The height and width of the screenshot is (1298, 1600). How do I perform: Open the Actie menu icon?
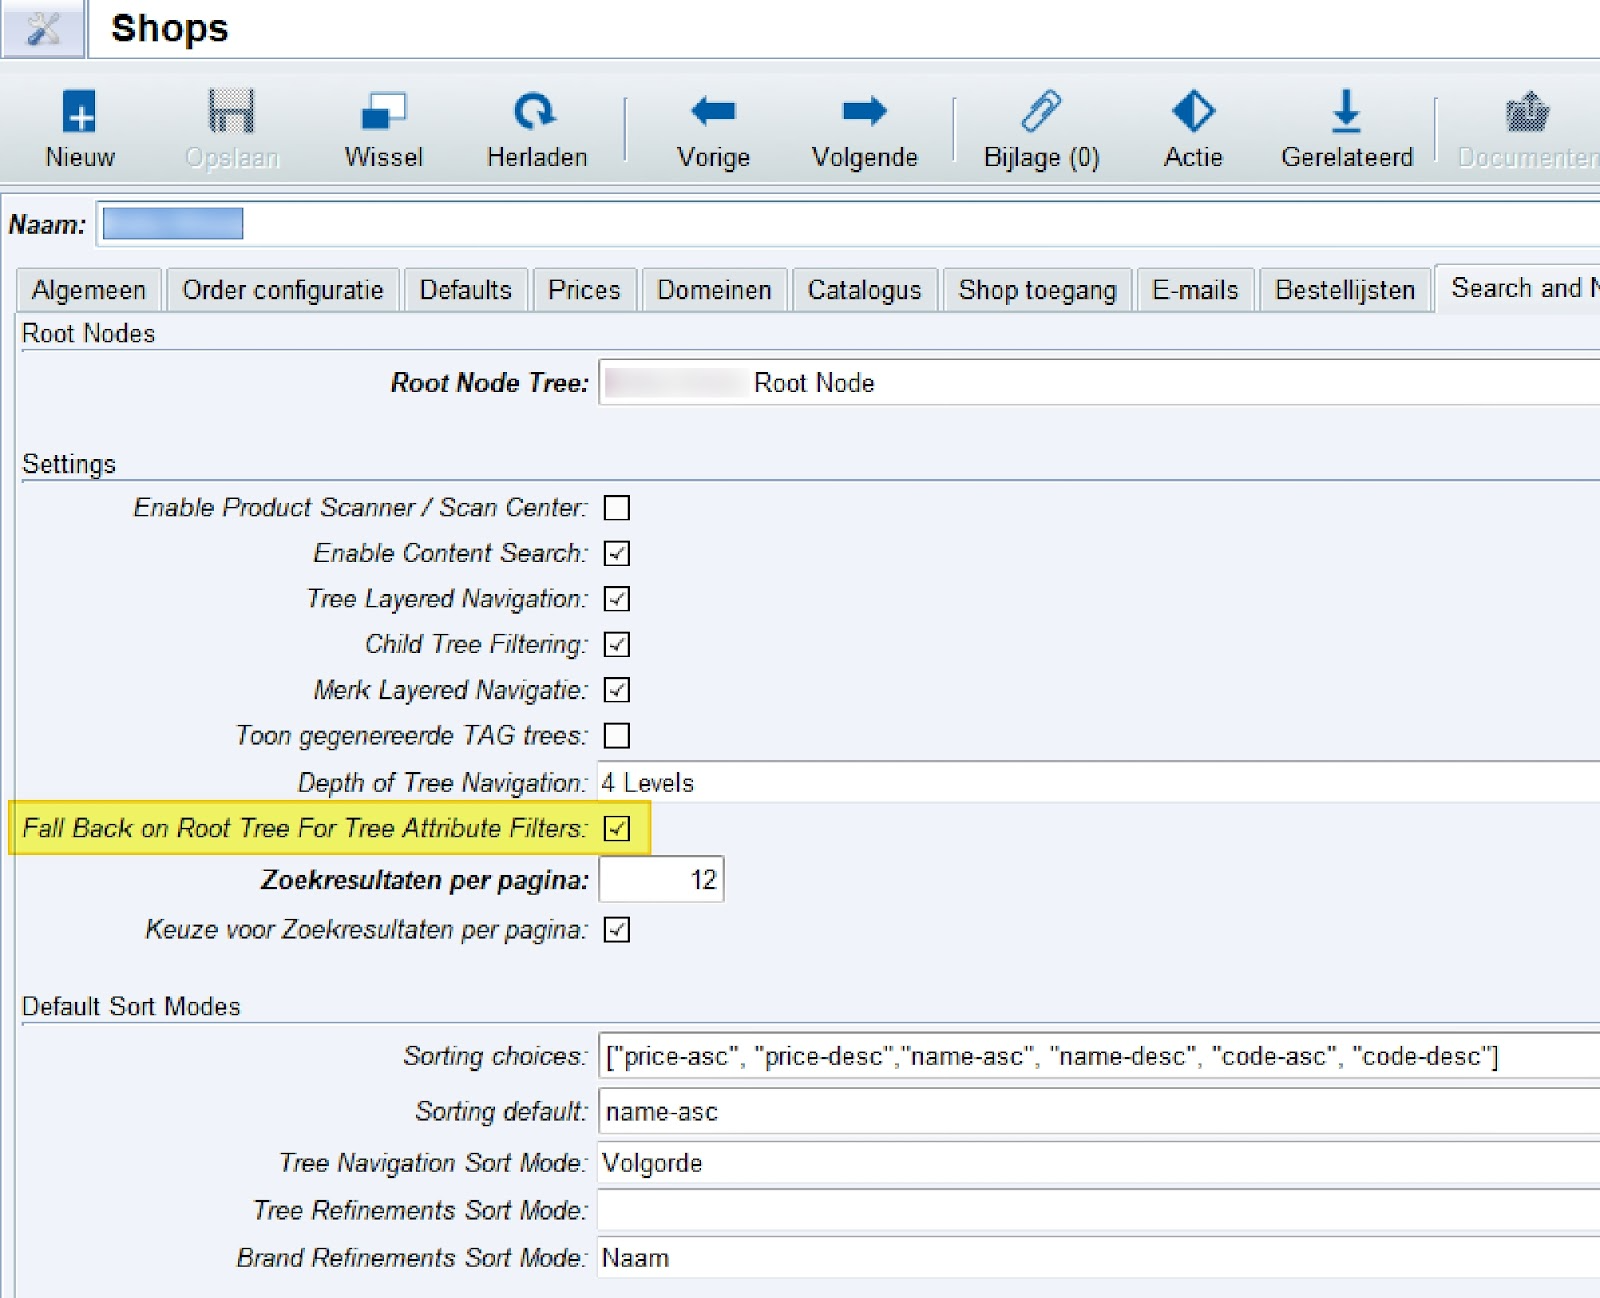coord(1193,112)
